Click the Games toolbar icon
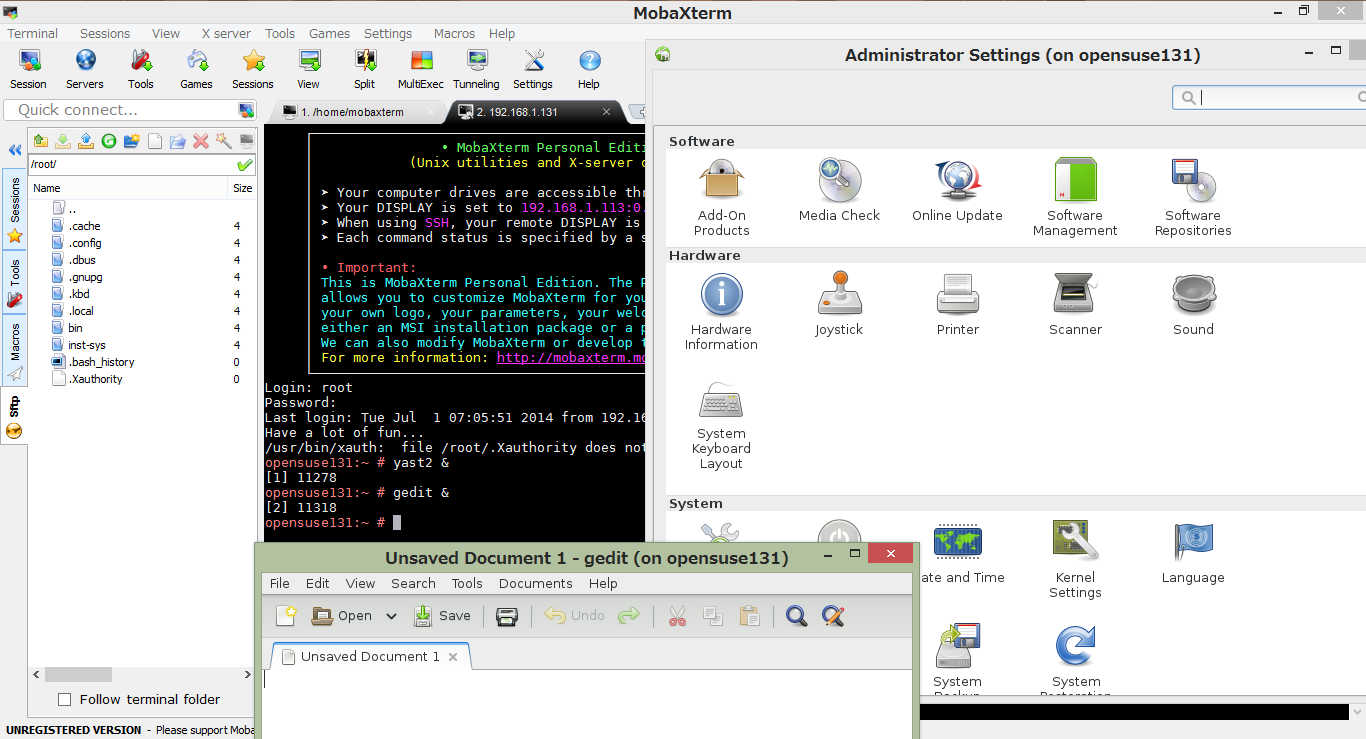The image size is (1366, 739). [x=196, y=69]
